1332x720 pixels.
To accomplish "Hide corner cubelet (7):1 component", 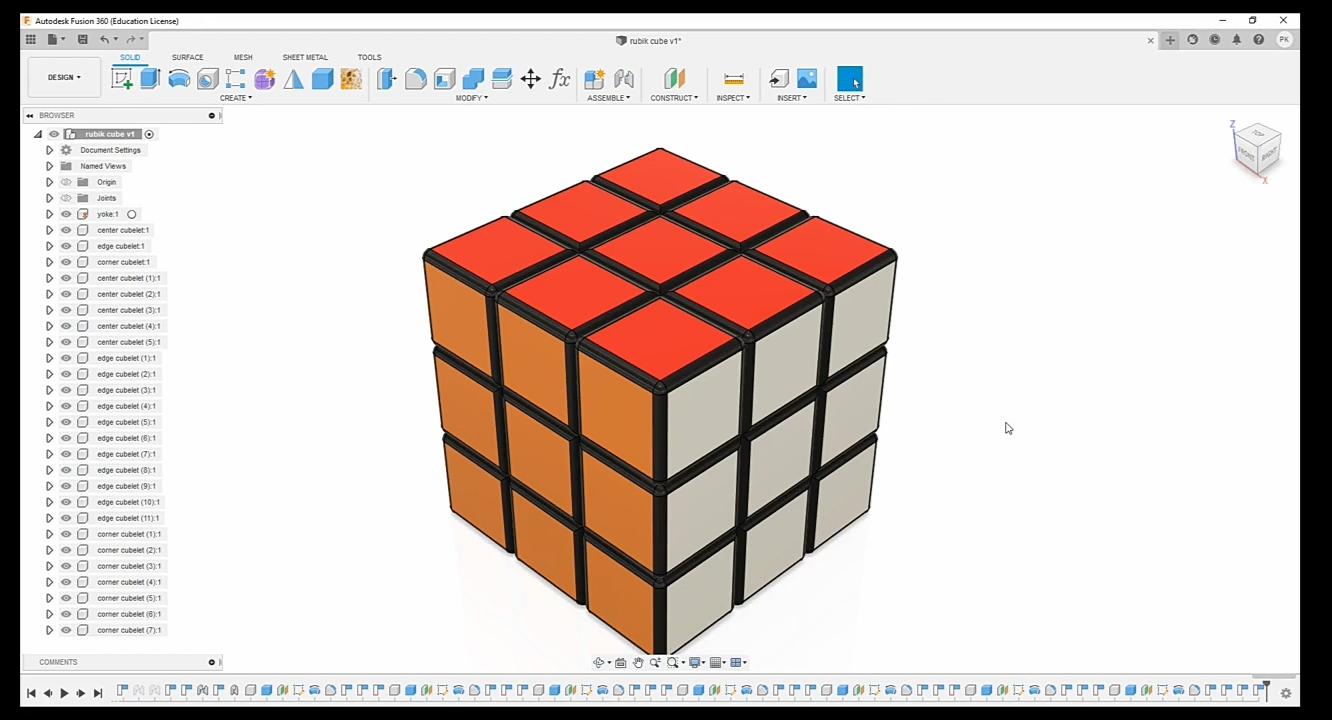I will pos(66,630).
